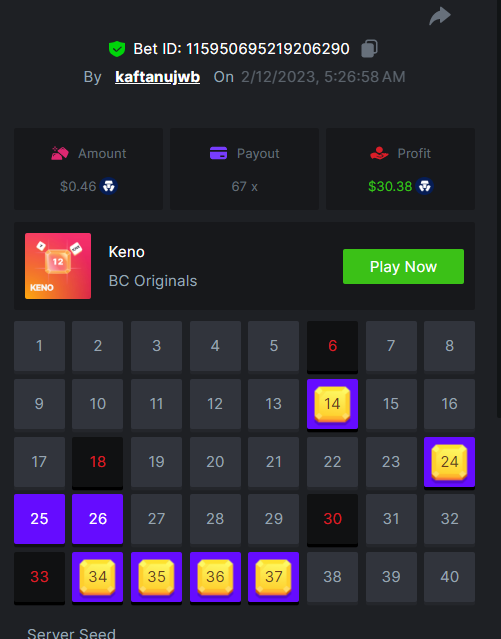Click the green Play Now button
Image resolution: width=501 pixels, height=639 pixels.
[x=403, y=267]
